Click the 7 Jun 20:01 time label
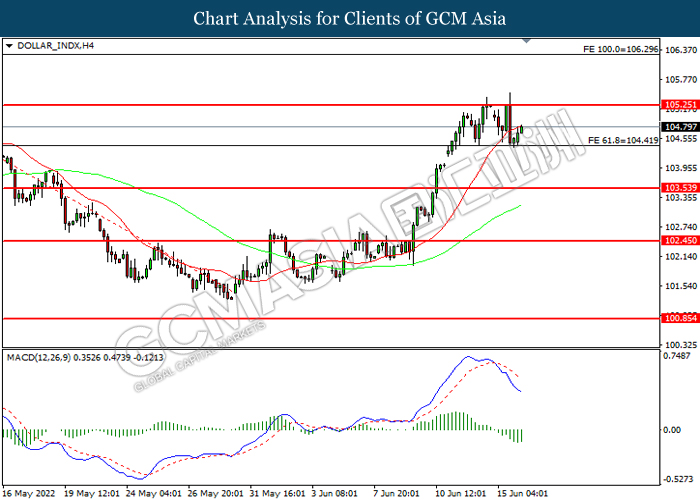700x500 pixels. point(396,493)
